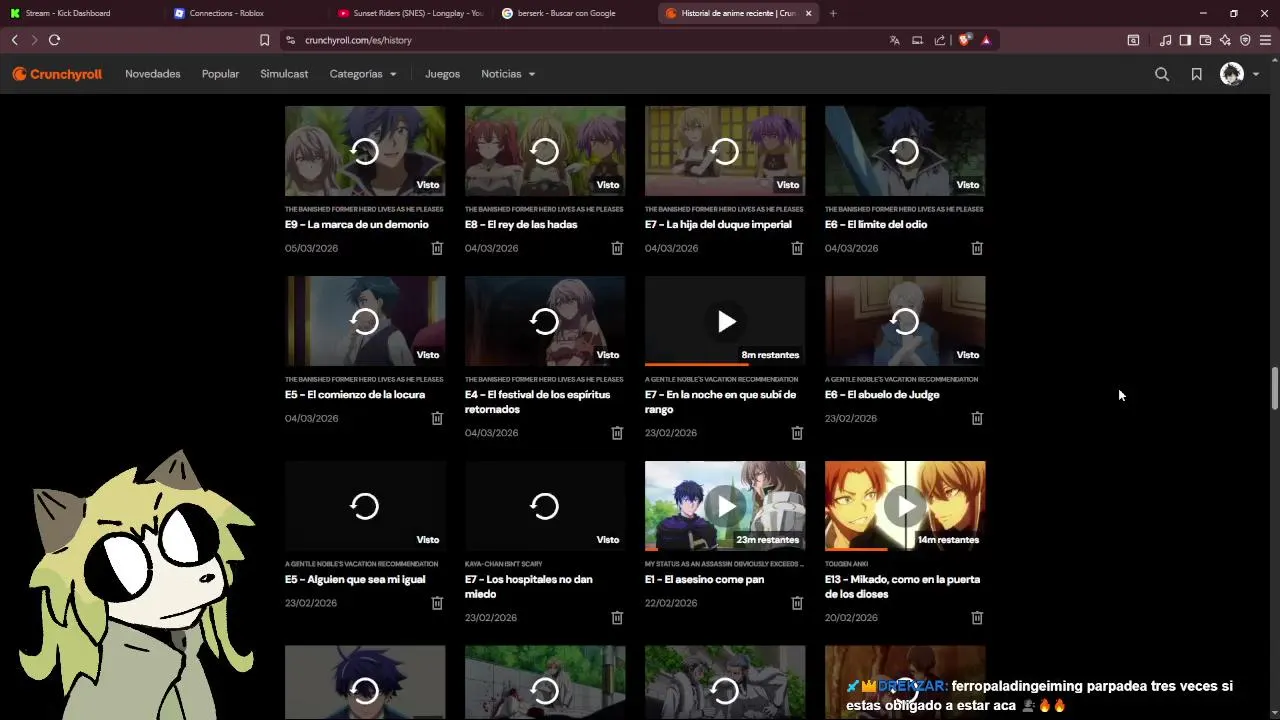Toggle browser sidebar panel
This screenshot has width=1280, height=720.
[1185, 40]
